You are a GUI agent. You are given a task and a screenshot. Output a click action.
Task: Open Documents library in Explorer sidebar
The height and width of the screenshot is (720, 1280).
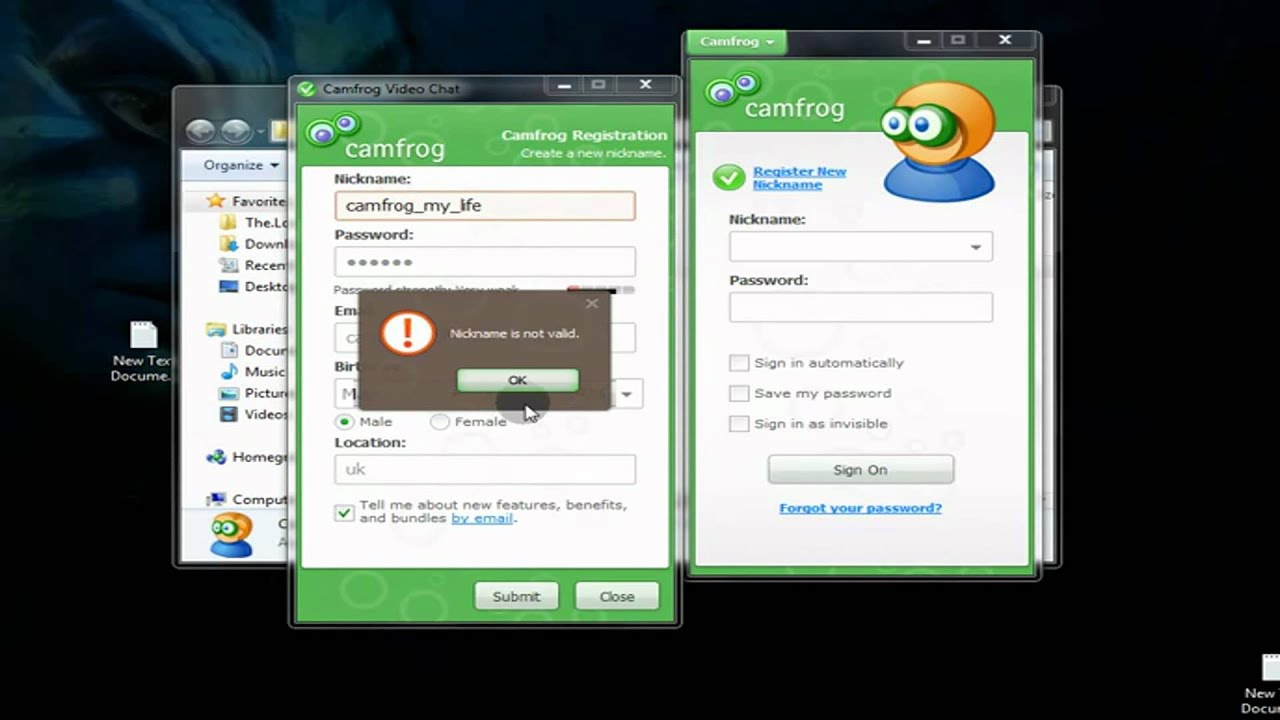[x=254, y=351]
